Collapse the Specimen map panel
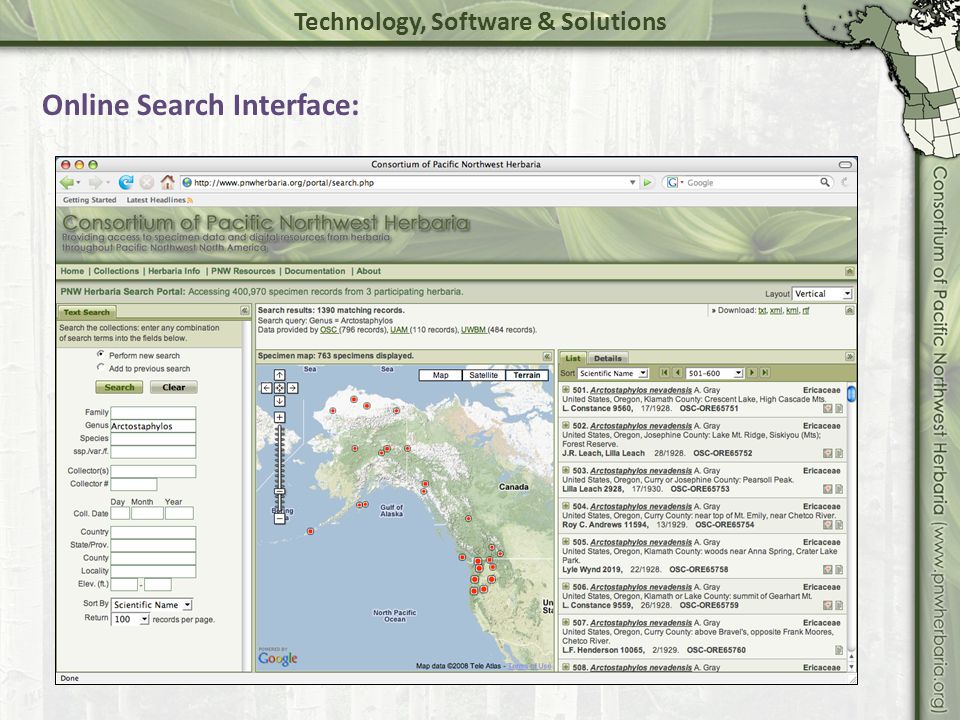Viewport: 960px width, 720px height. (x=547, y=356)
